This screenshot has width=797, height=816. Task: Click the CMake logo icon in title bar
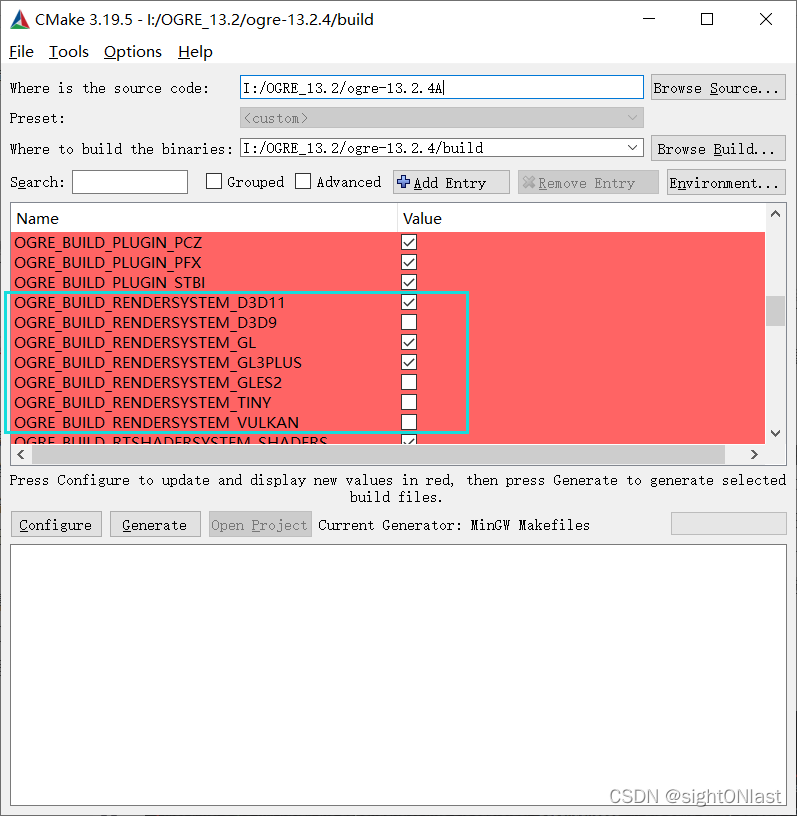(x=20, y=19)
